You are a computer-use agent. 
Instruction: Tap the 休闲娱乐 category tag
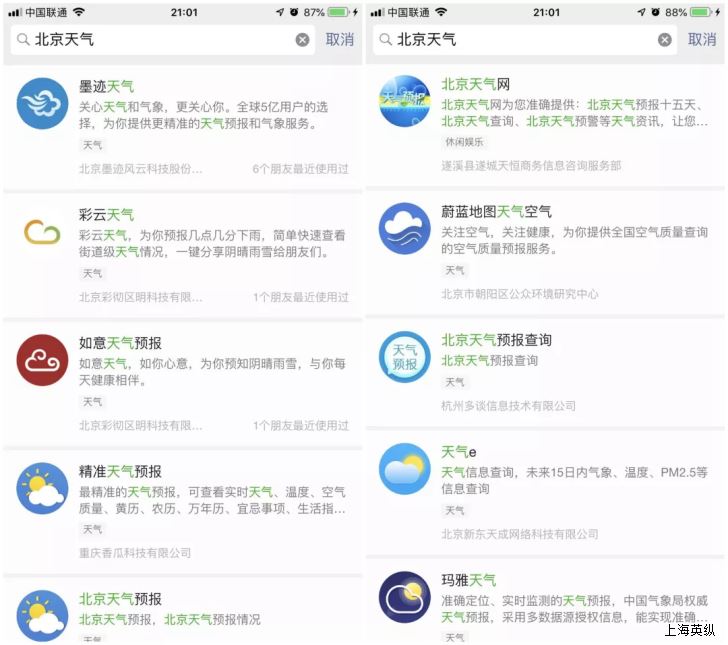(464, 142)
